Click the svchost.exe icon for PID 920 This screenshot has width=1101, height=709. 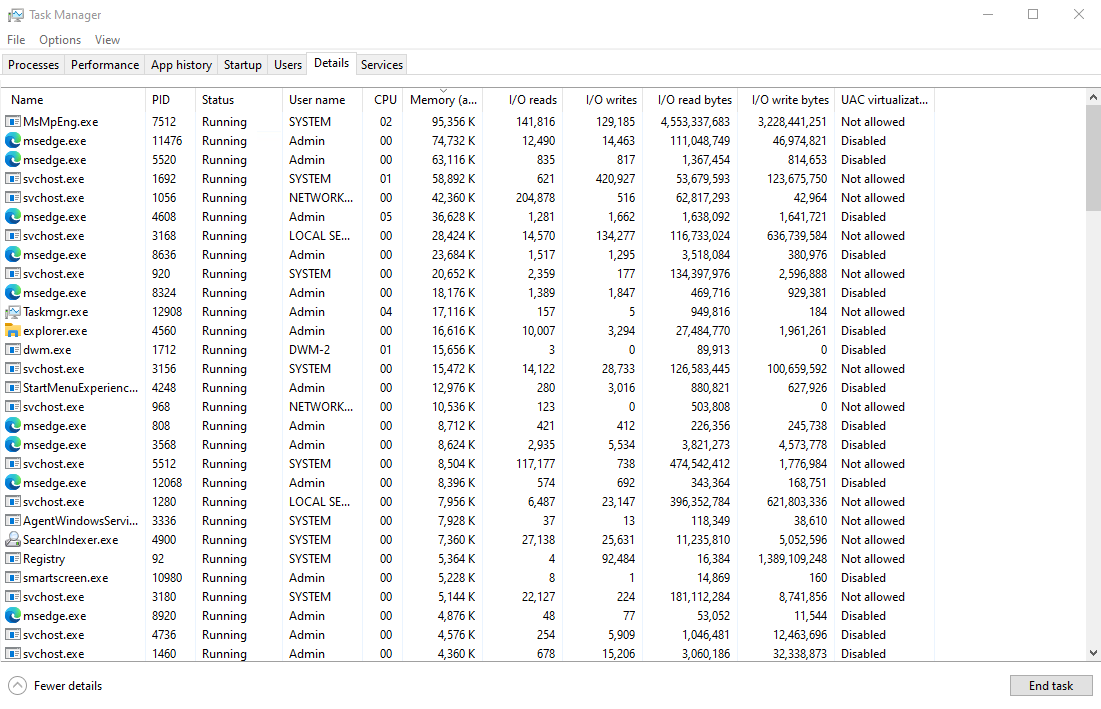pyautogui.click(x=13, y=273)
